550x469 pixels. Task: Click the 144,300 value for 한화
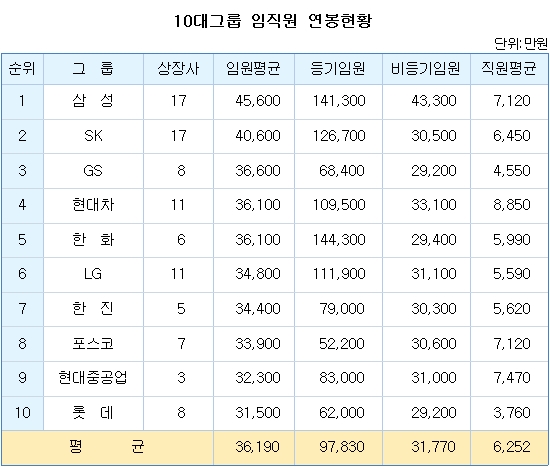[338, 240]
